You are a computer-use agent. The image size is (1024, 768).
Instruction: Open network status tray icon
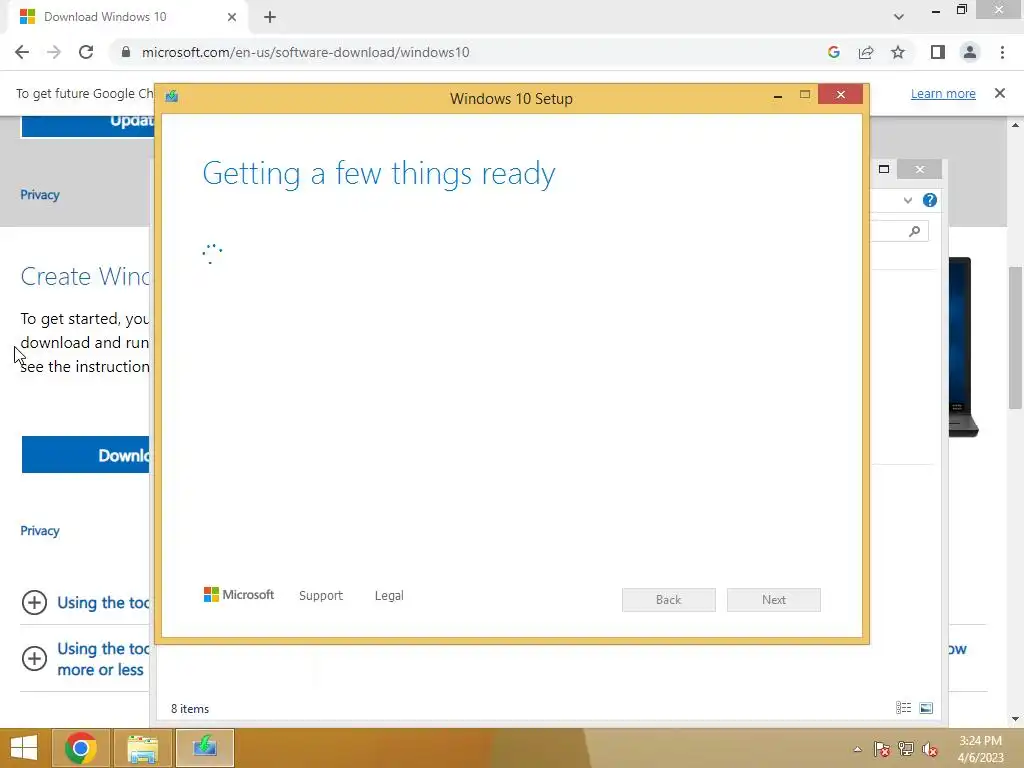click(x=906, y=749)
